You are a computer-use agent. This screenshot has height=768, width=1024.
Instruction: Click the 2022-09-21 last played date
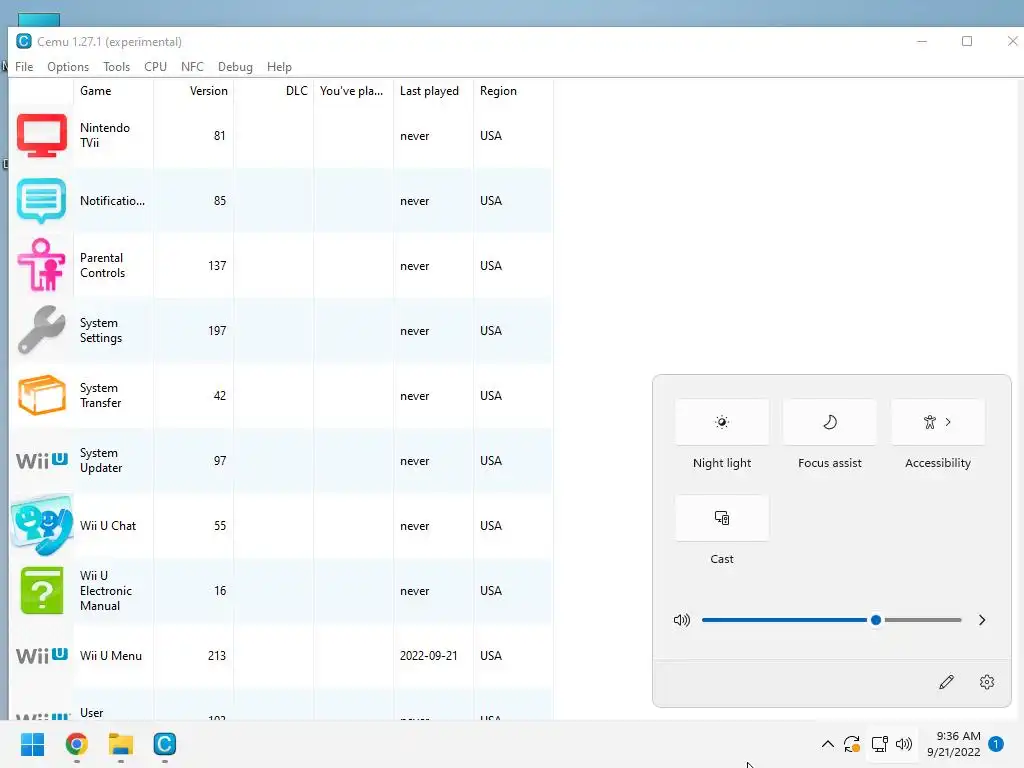[x=428, y=656]
